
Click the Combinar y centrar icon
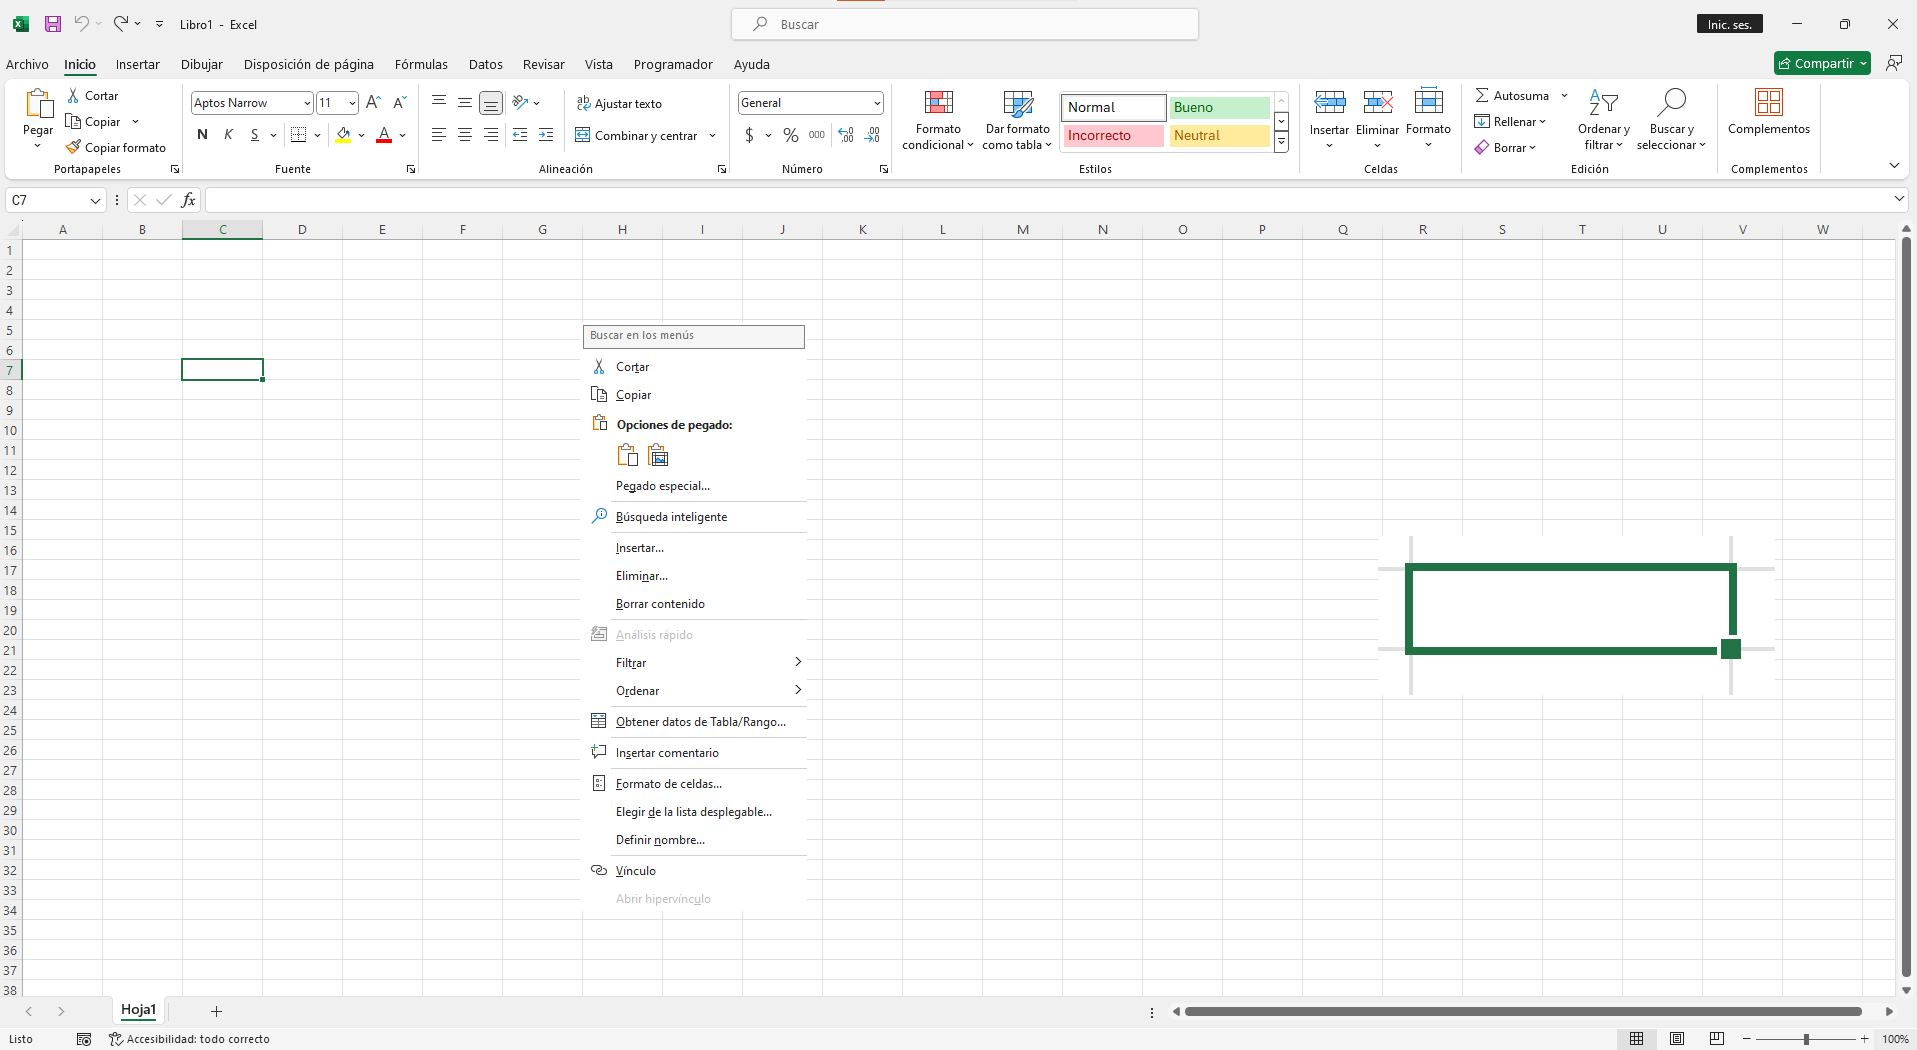coord(583,135)
